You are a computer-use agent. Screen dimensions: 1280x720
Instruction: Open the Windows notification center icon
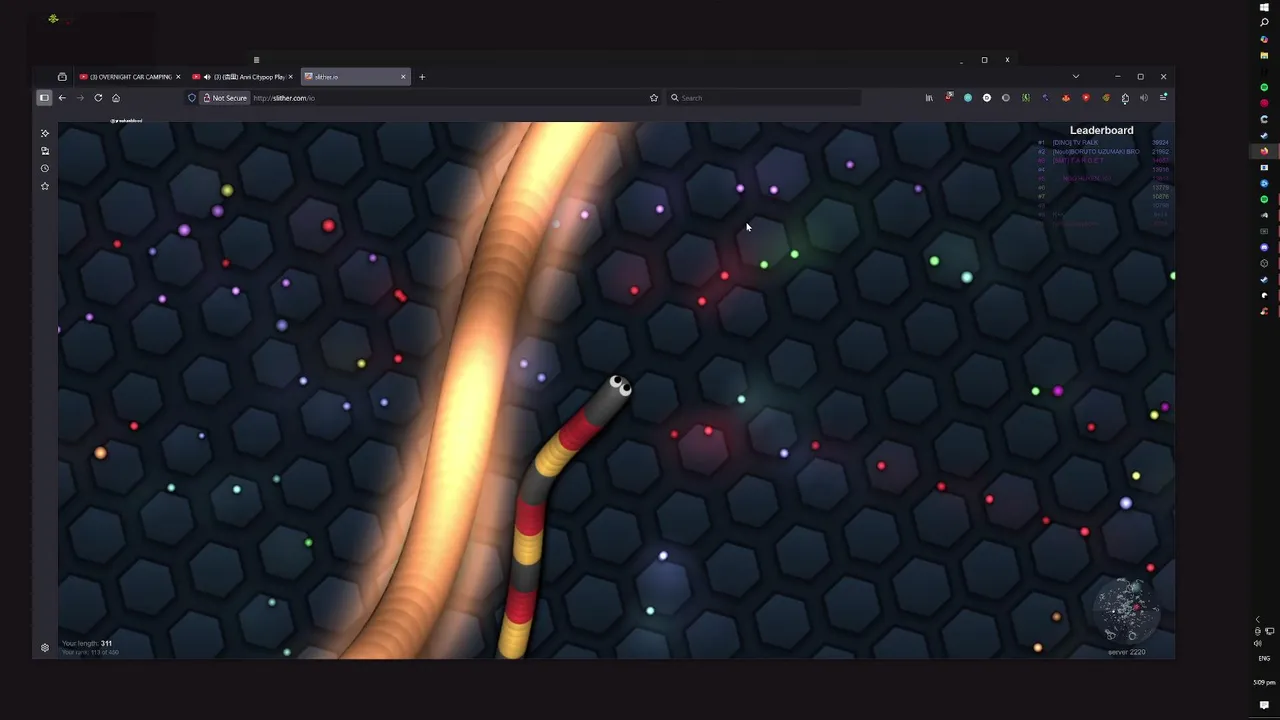(x=1264, y=705)
